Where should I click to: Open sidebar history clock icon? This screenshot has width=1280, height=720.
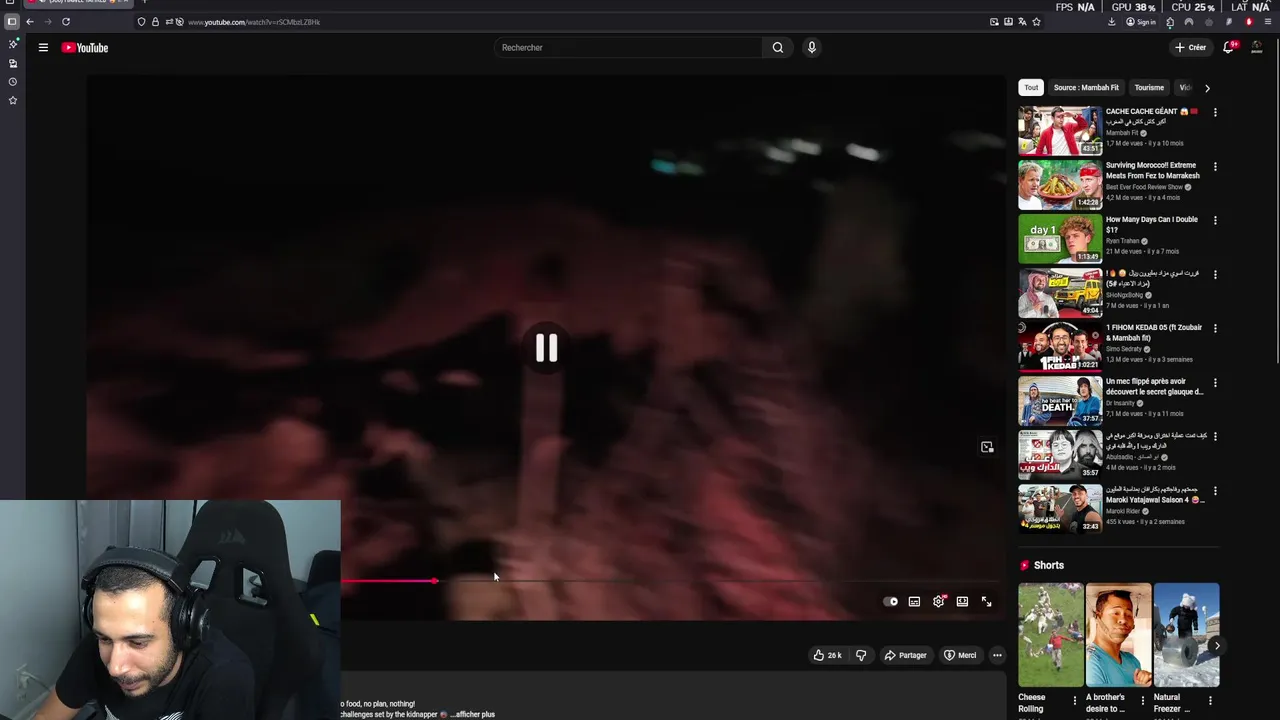coord(13,82)
